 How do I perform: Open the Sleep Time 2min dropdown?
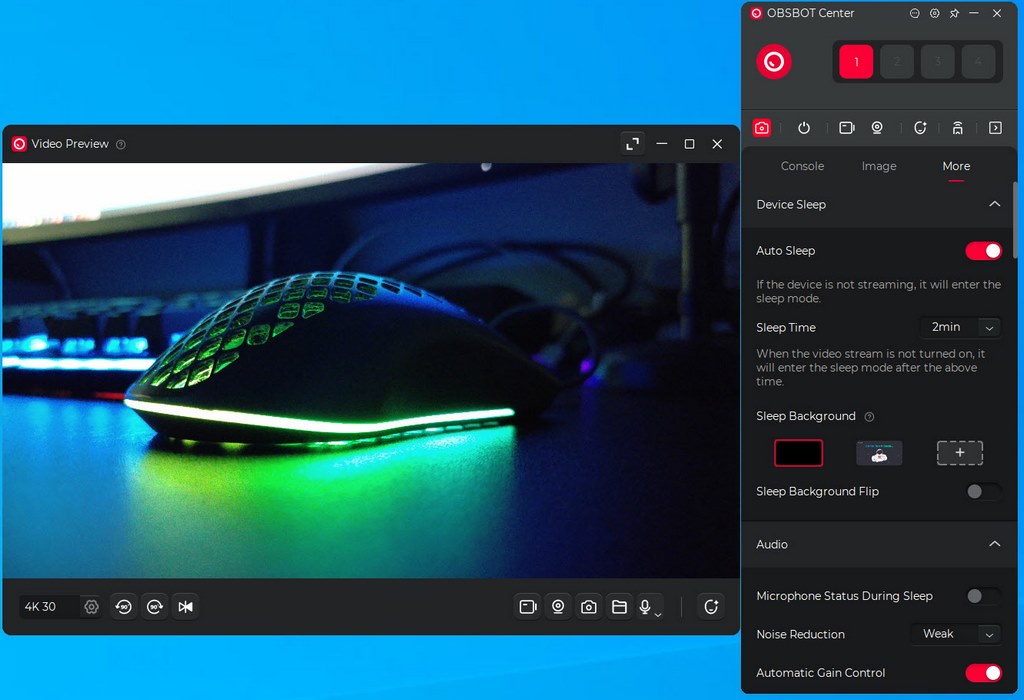[x=960, y=327]
